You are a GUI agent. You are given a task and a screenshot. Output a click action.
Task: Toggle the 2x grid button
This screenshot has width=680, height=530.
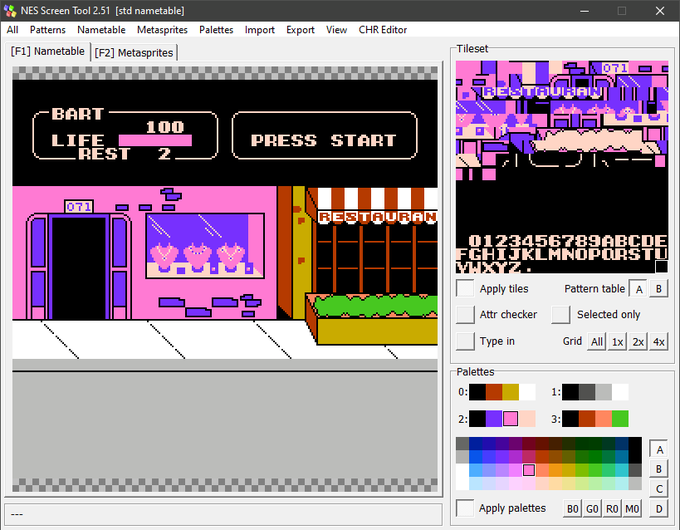pos(638,342)
